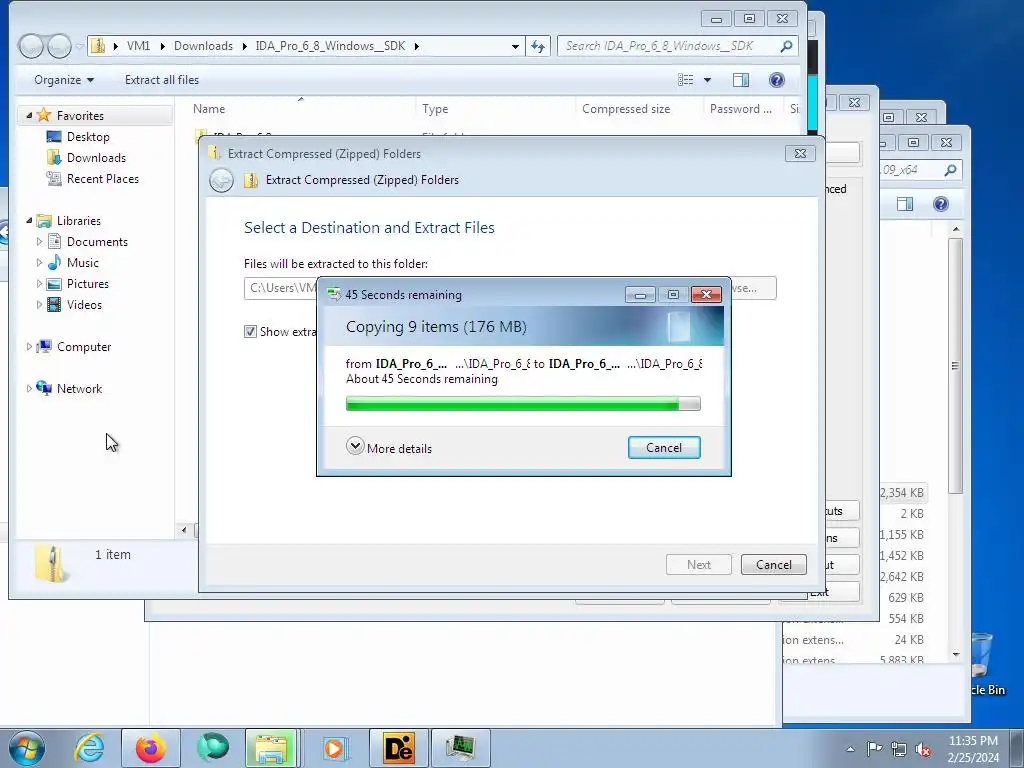1024x768 pixels.
Task: Click the Explorer back navigation button
Action: click(x=31, y=46)
